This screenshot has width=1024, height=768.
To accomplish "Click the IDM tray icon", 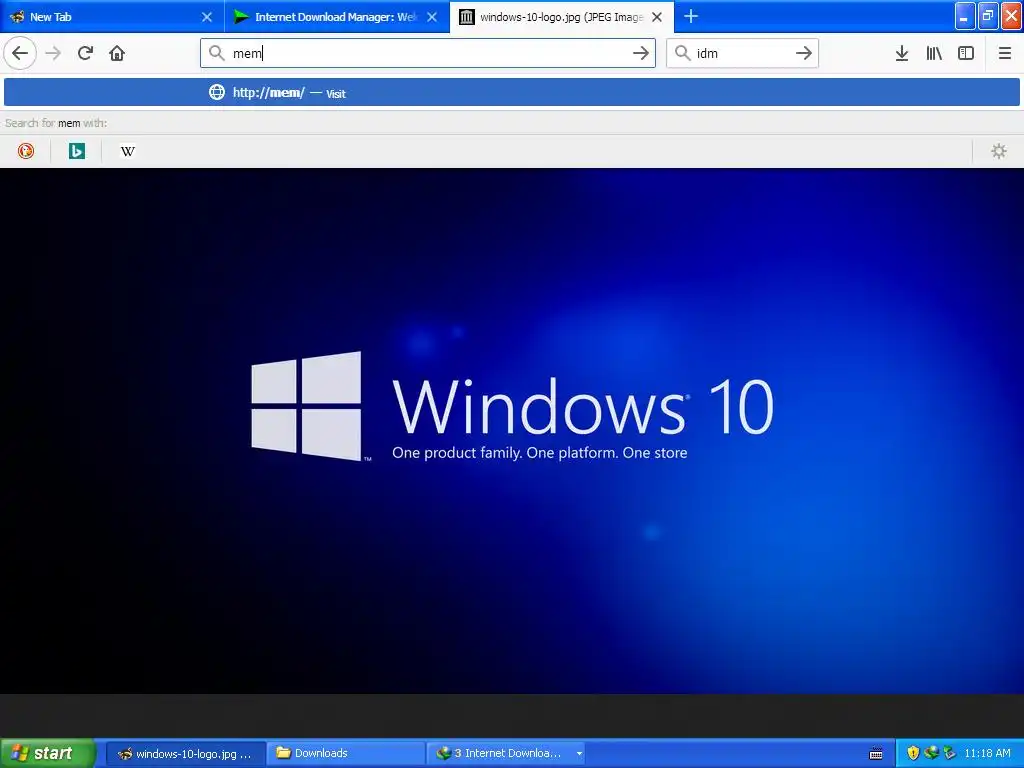I will pyautogui.click(x=931, y=753).
